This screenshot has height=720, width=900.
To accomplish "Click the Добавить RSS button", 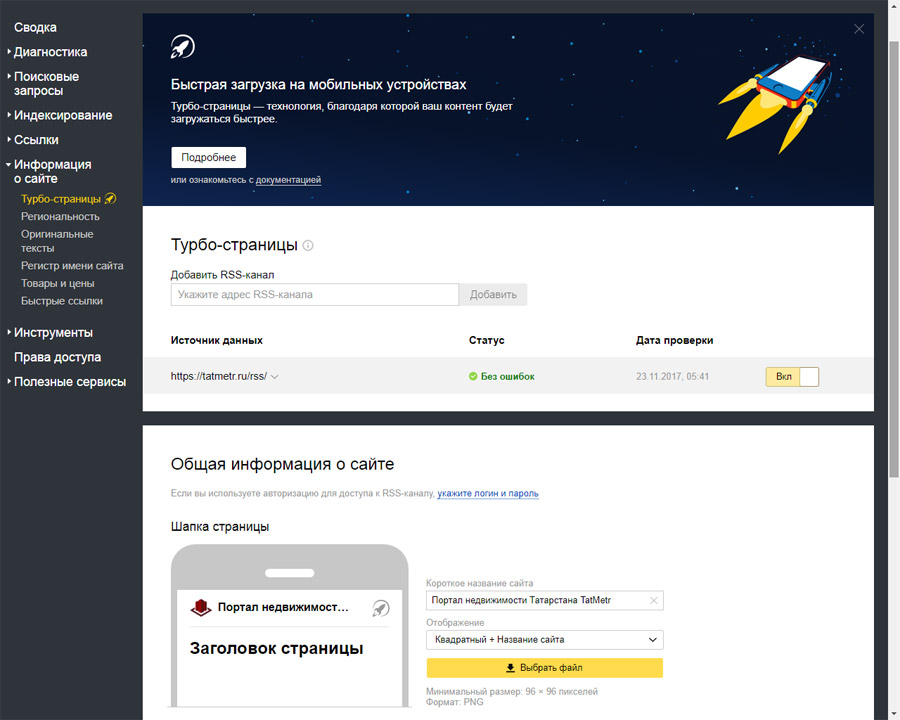I will (493, 295).
